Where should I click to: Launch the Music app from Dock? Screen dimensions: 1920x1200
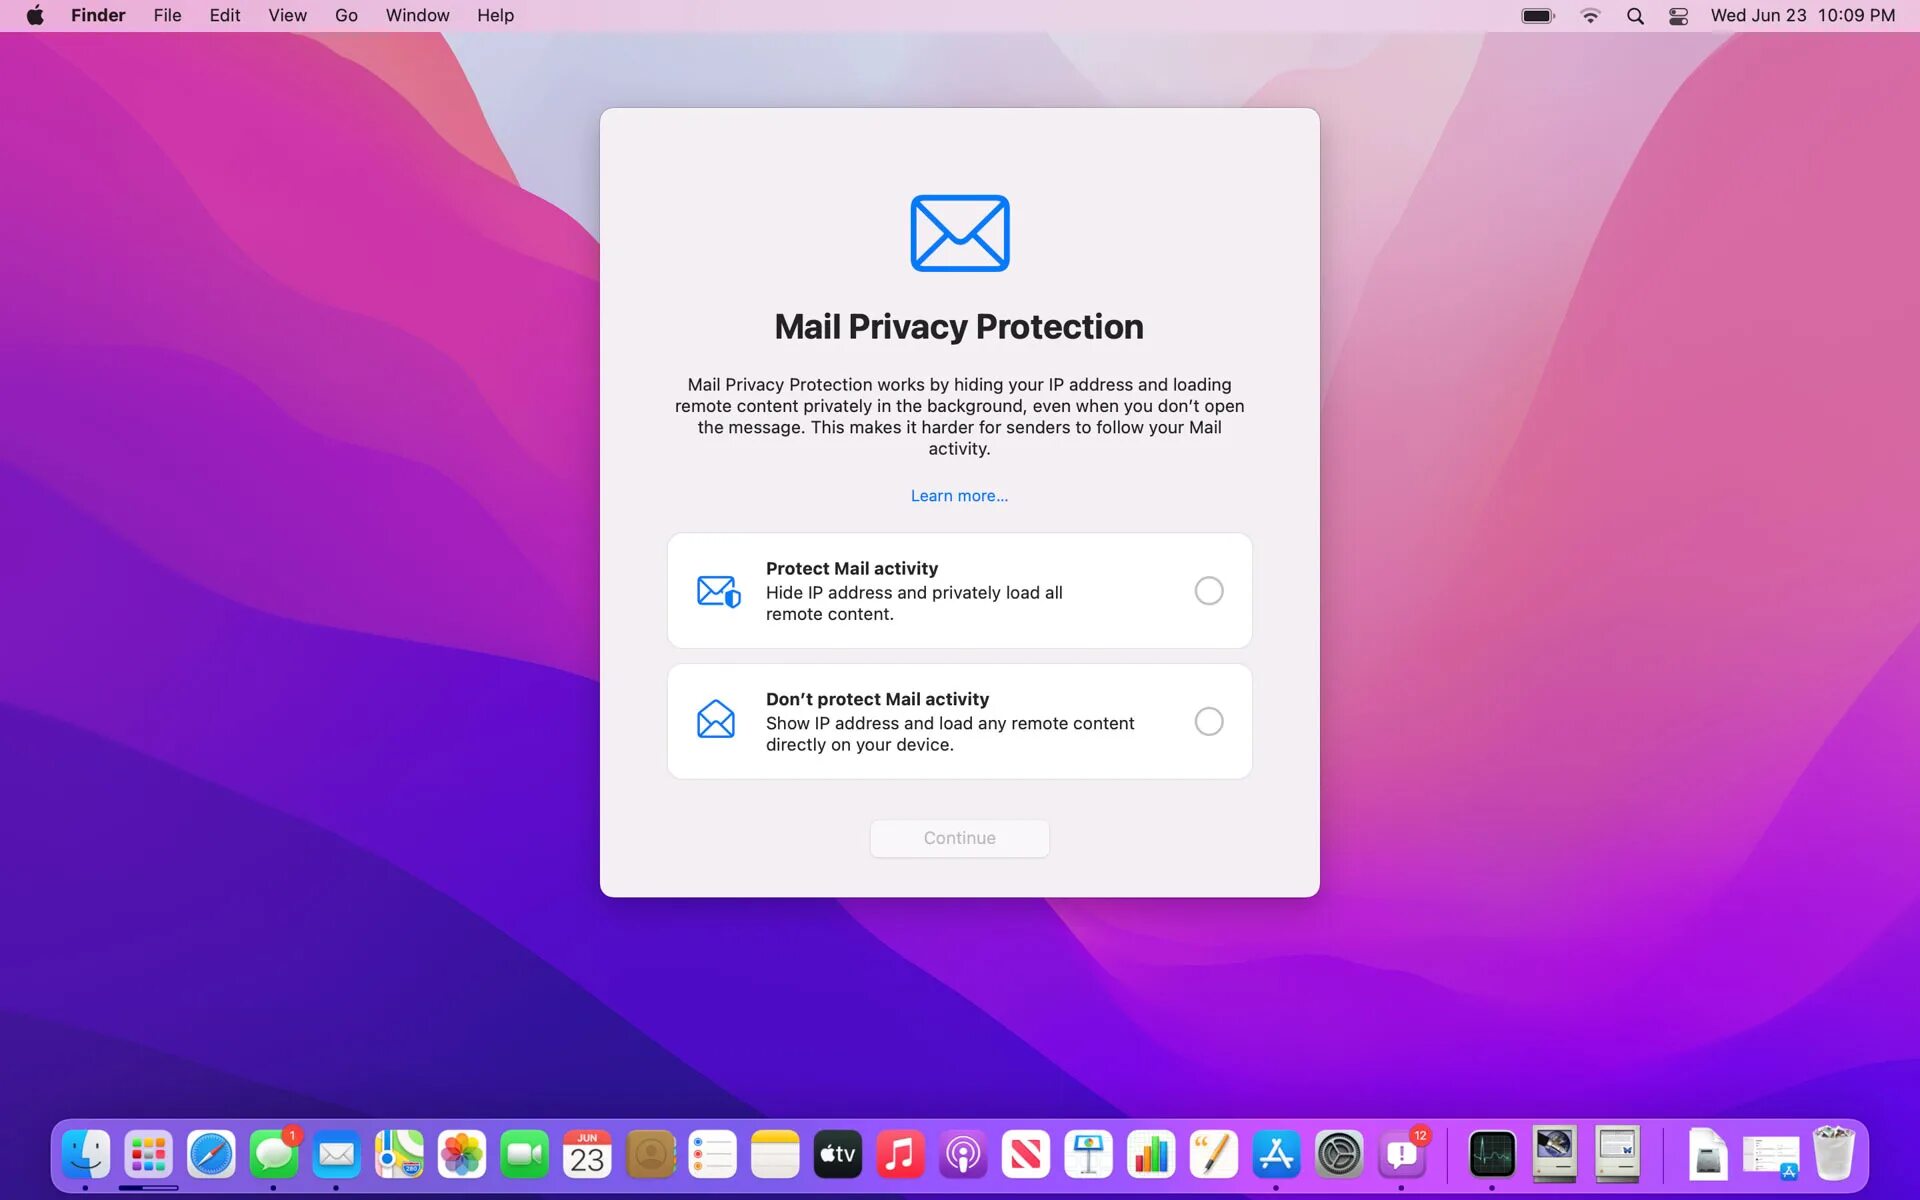(900, 1155)
